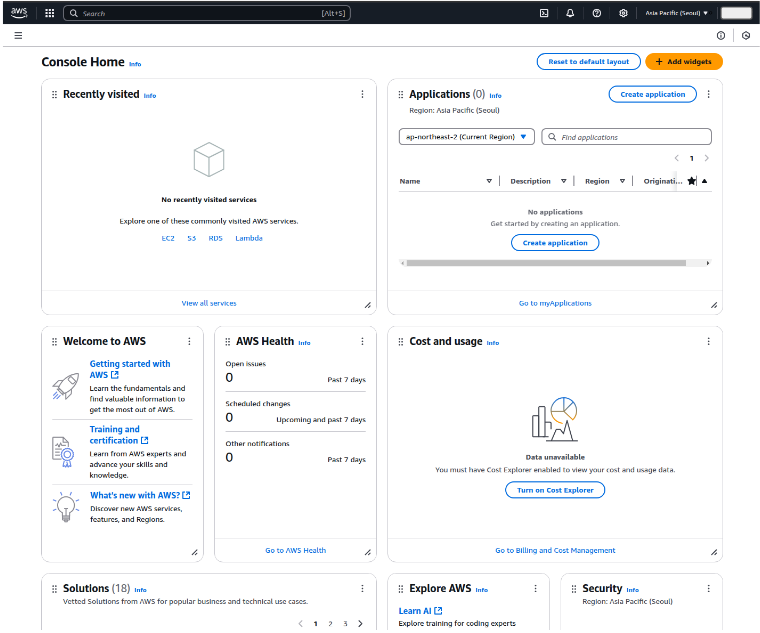The width and height of the screenshot is (760, 633).
Task: Click the AWS Health resize corner handle
Action: (x=368, y=552)
